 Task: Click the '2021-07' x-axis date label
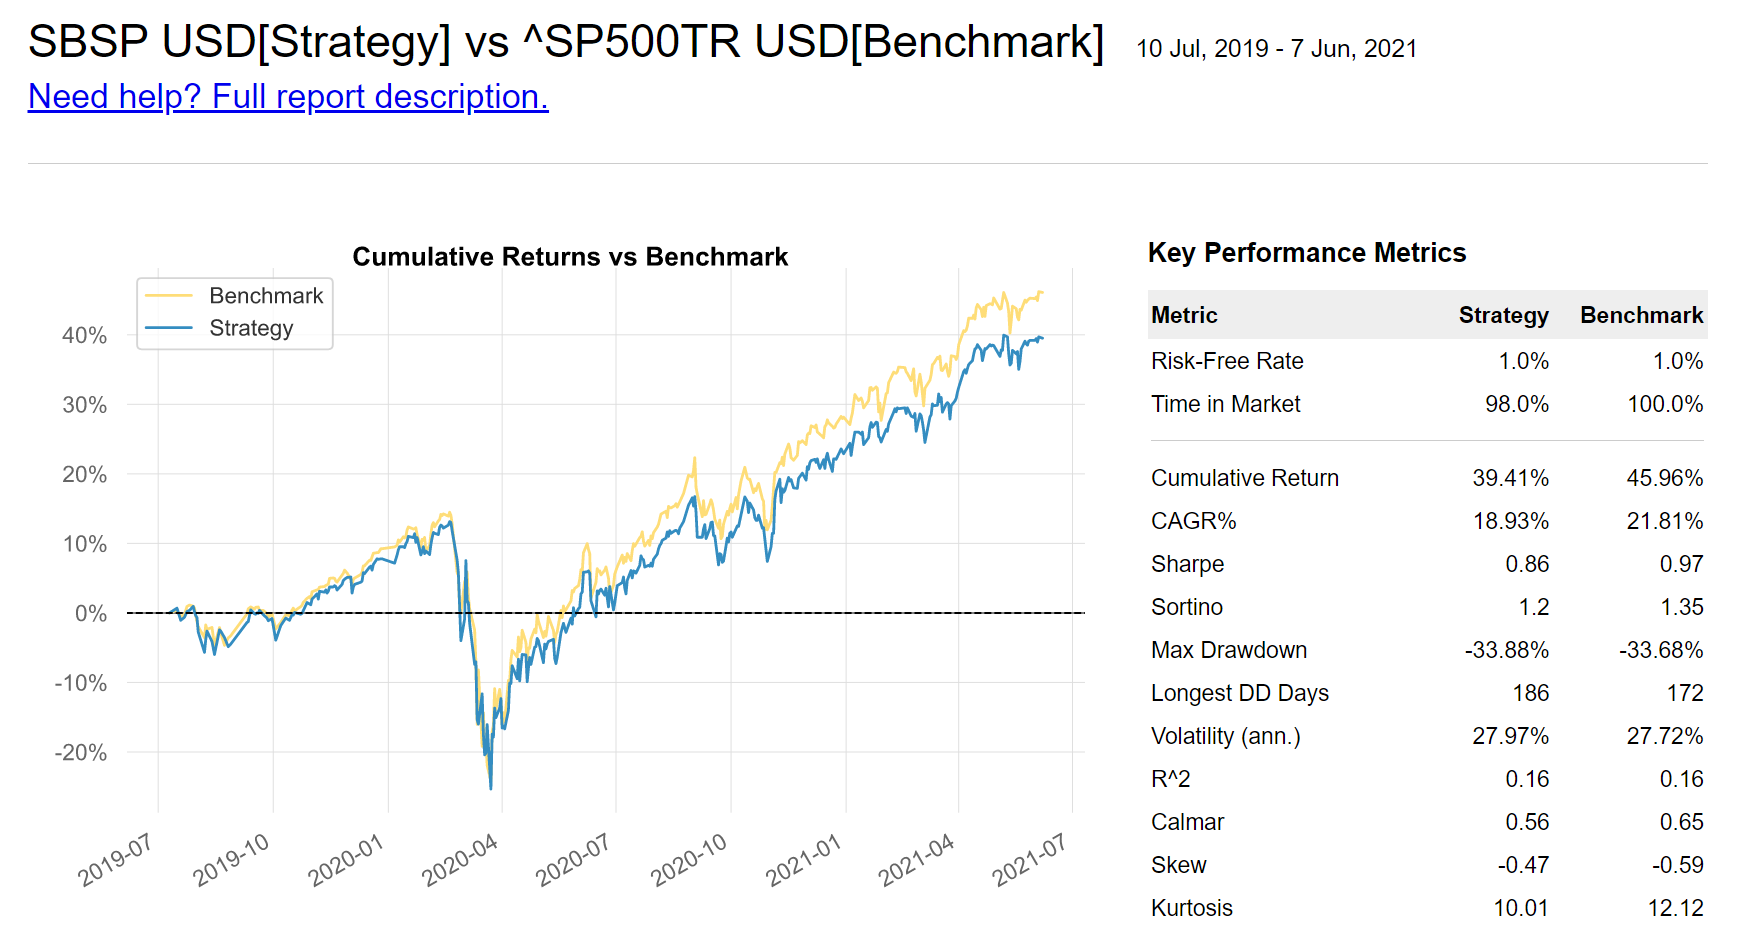click(1030, 860)
